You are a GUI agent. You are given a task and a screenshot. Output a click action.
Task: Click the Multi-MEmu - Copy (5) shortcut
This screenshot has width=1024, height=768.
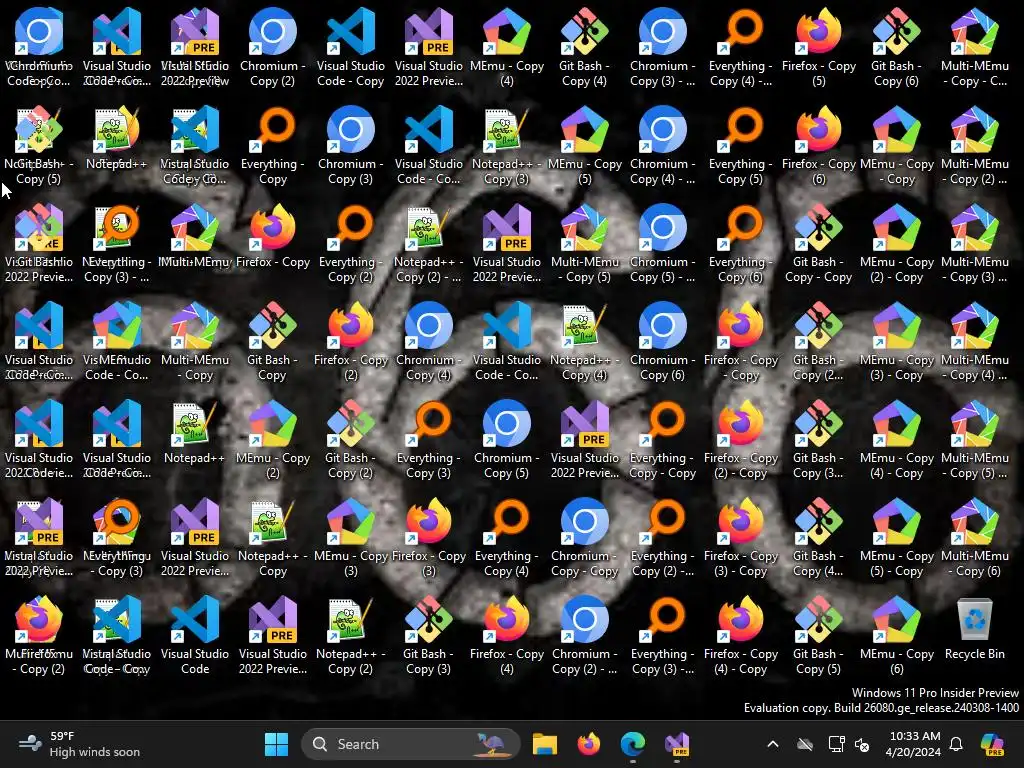[x=584, y=244]
